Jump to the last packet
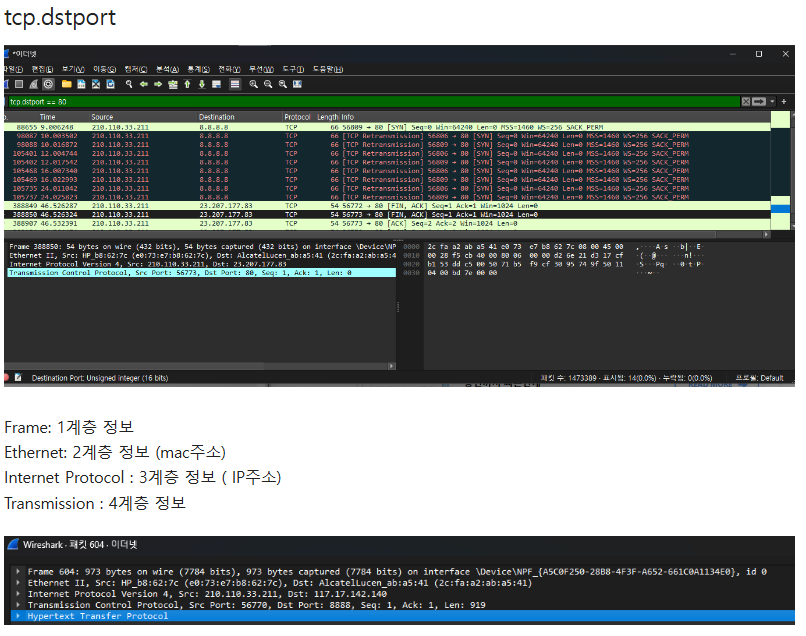 tap(202, 84)
